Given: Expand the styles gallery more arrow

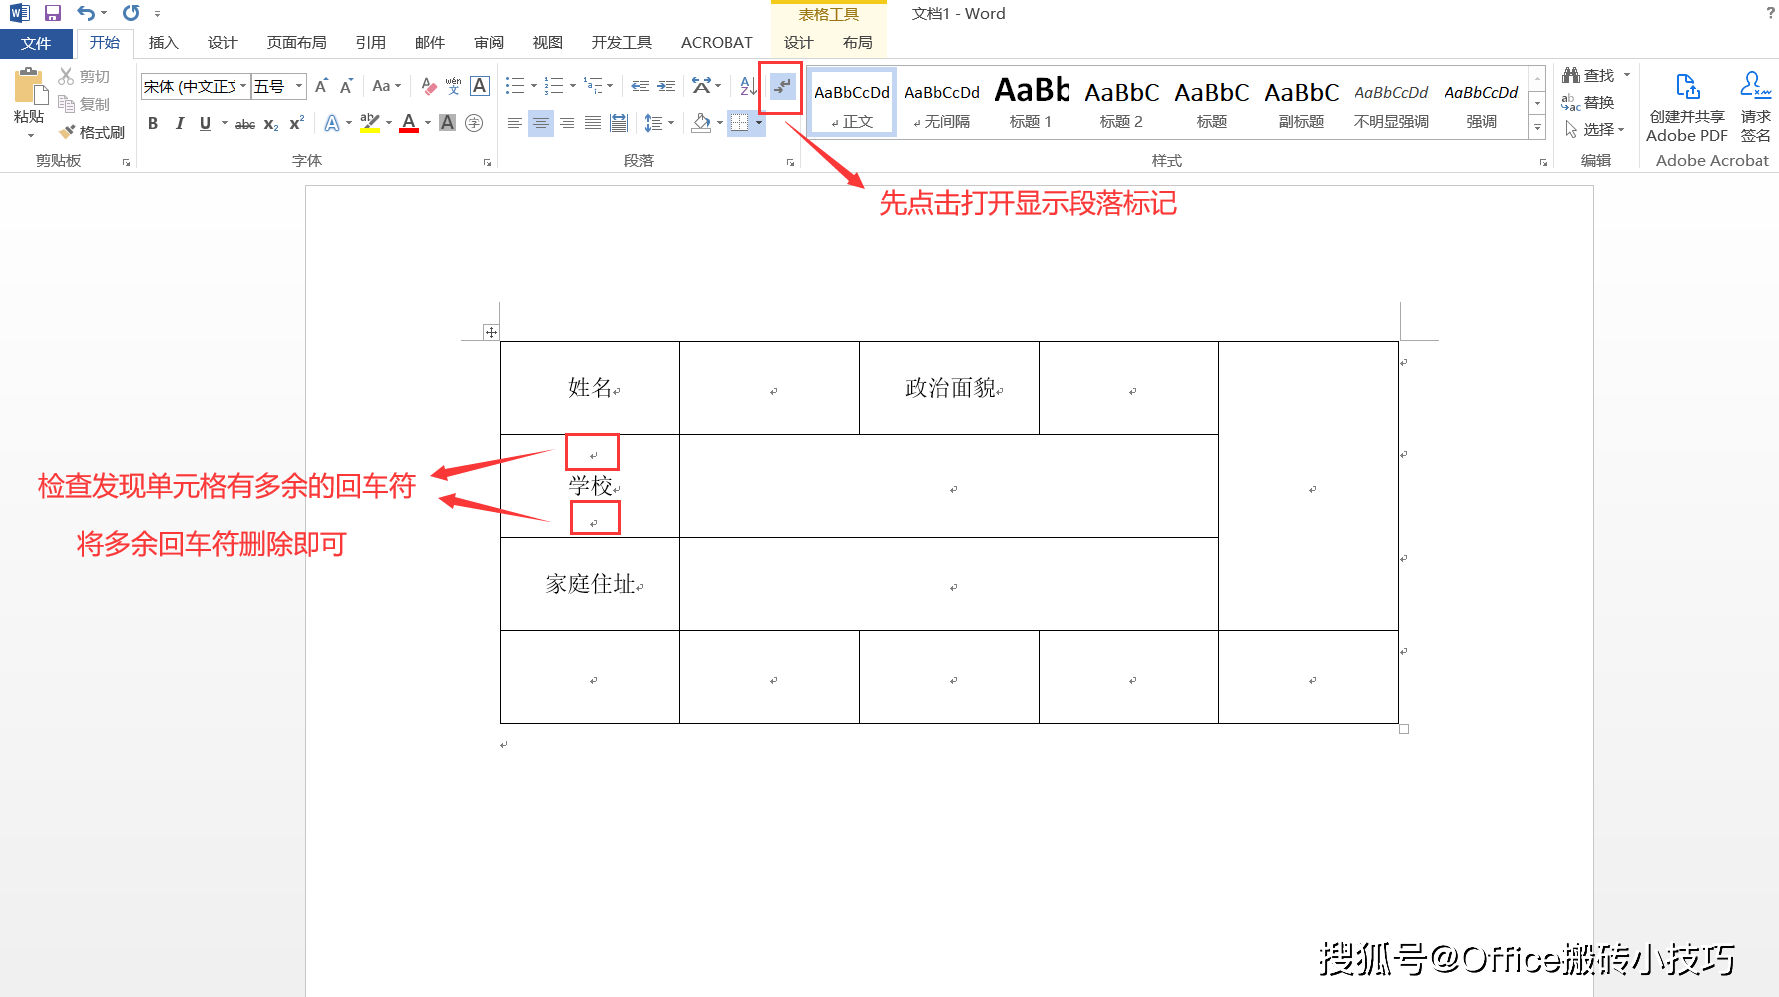Looking at the screenshot, I should point(1537,127).
